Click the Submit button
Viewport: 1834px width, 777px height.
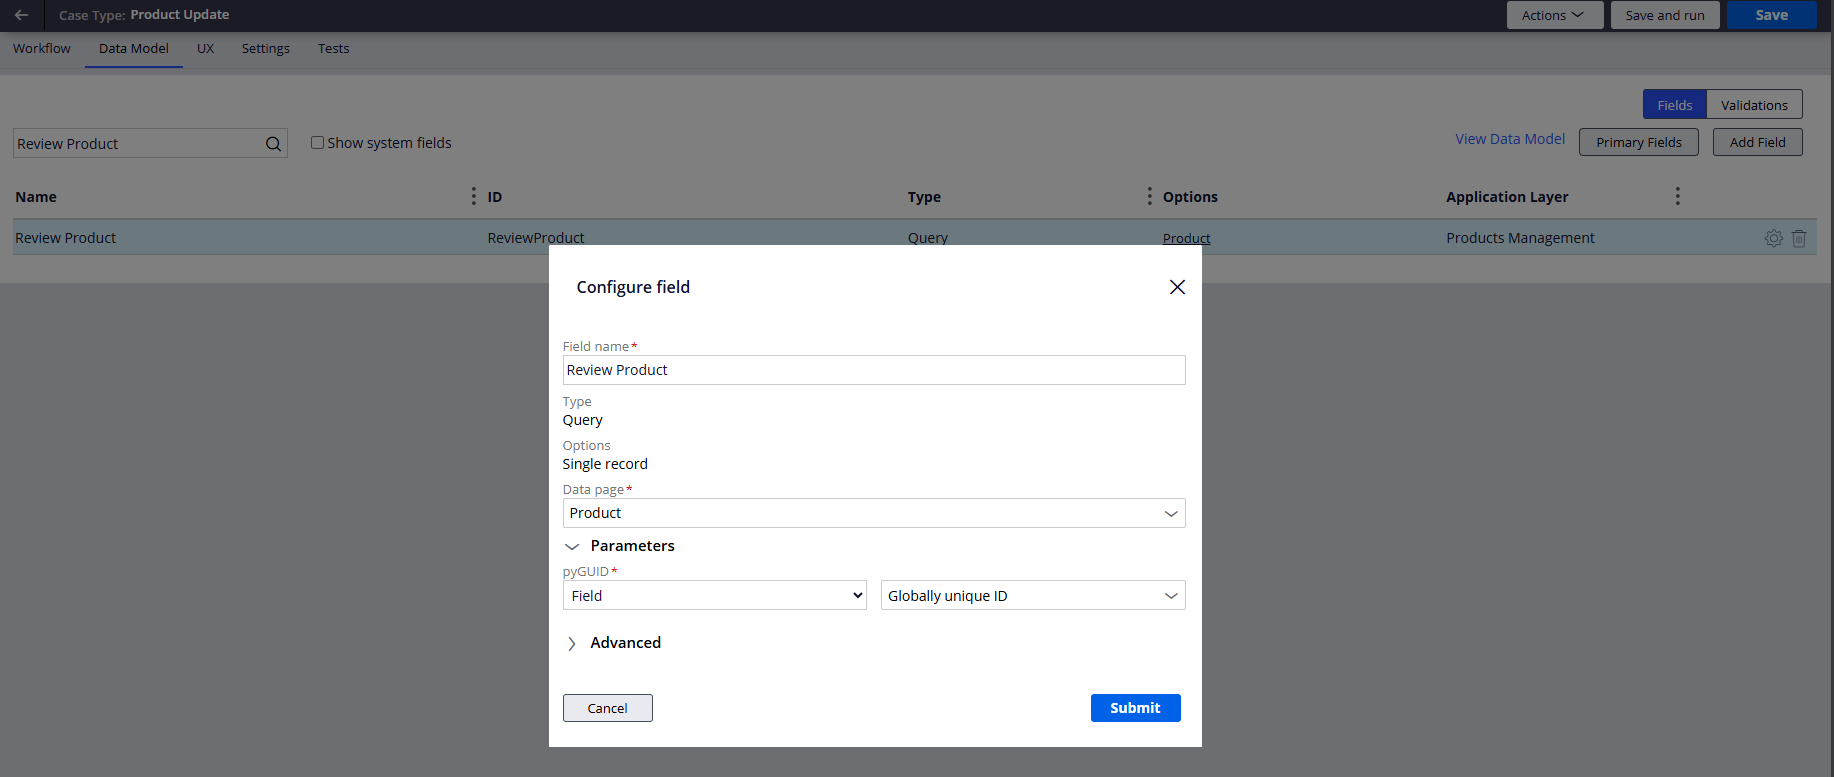[x=1136, y=708]
